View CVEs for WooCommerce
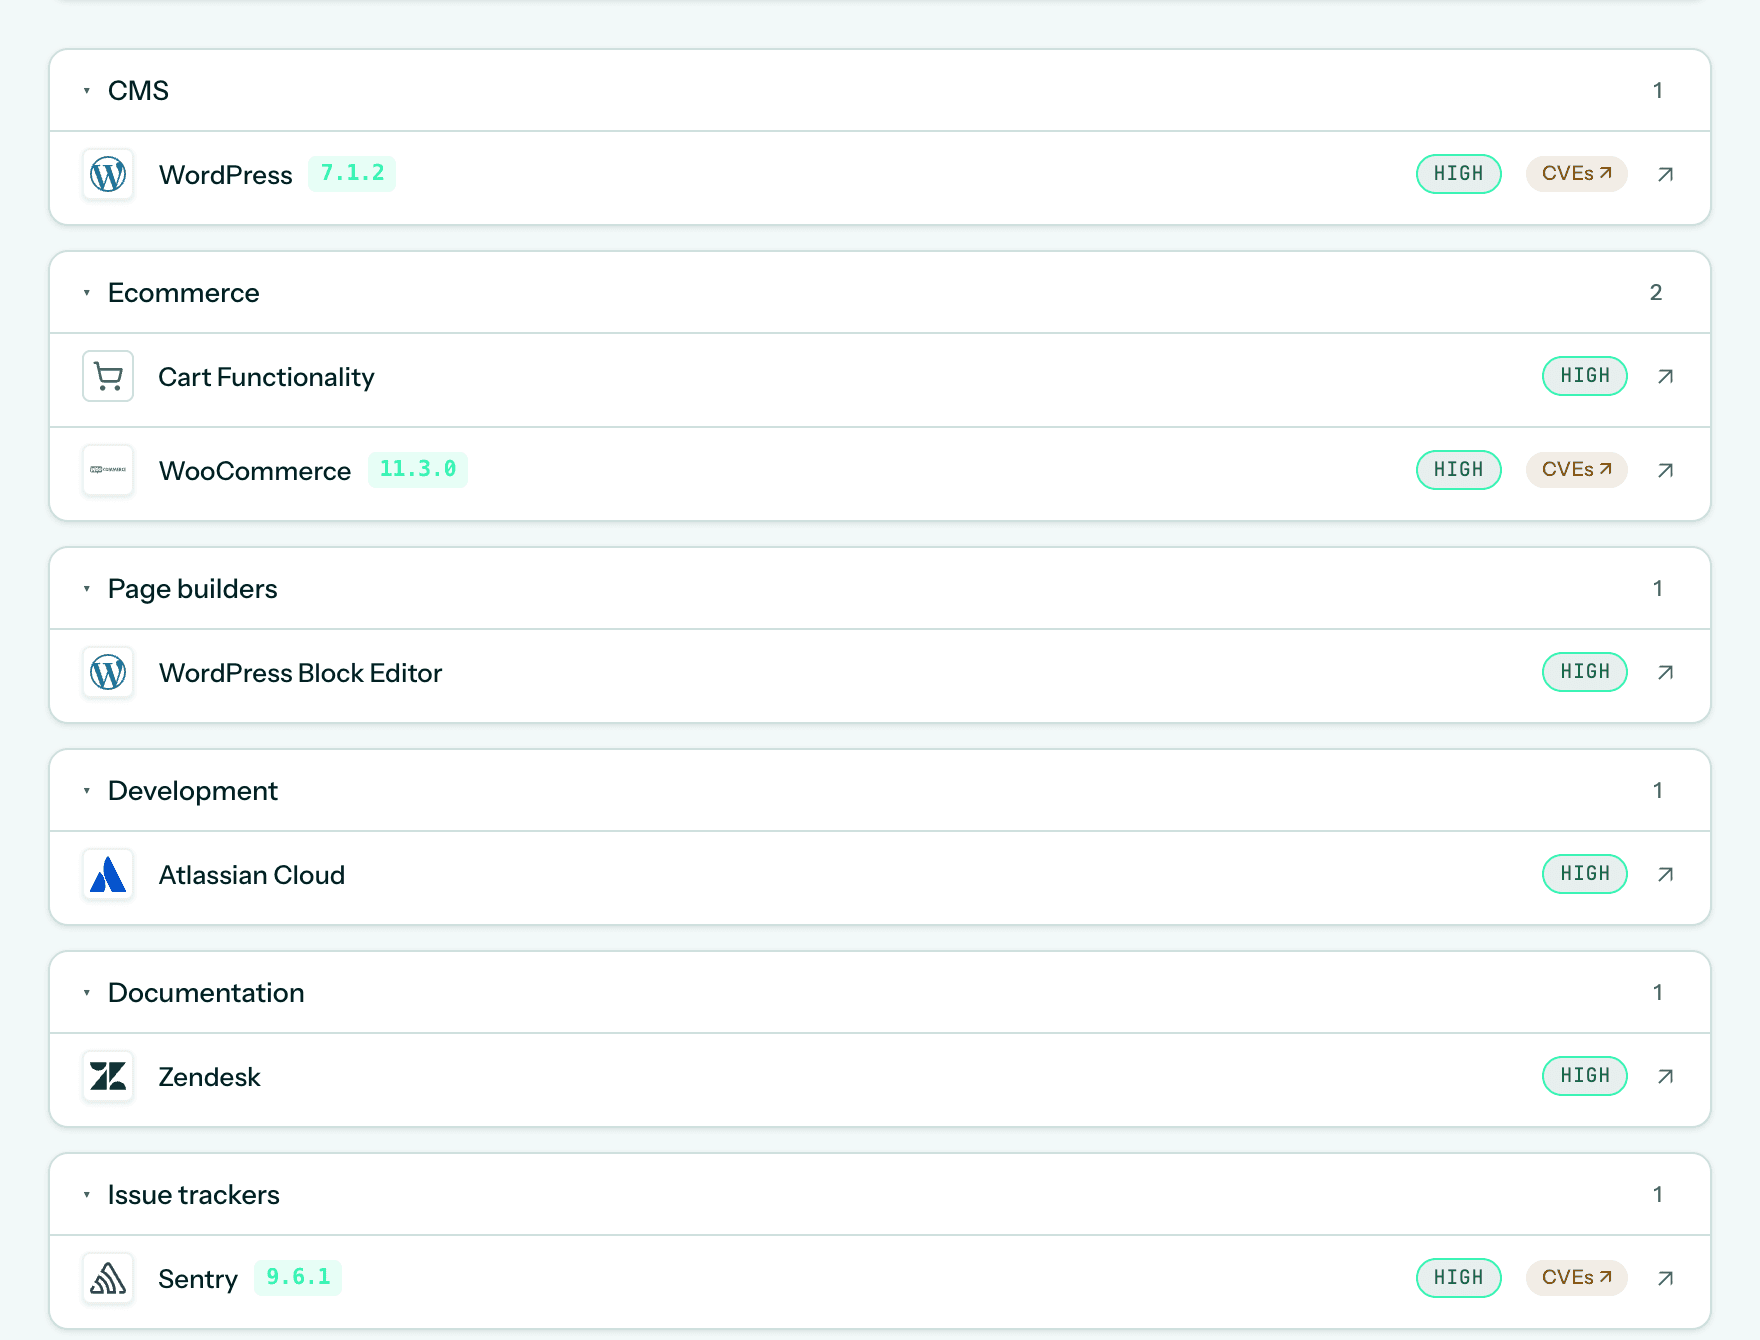 pyautogui.click(x=1576, y=470)
